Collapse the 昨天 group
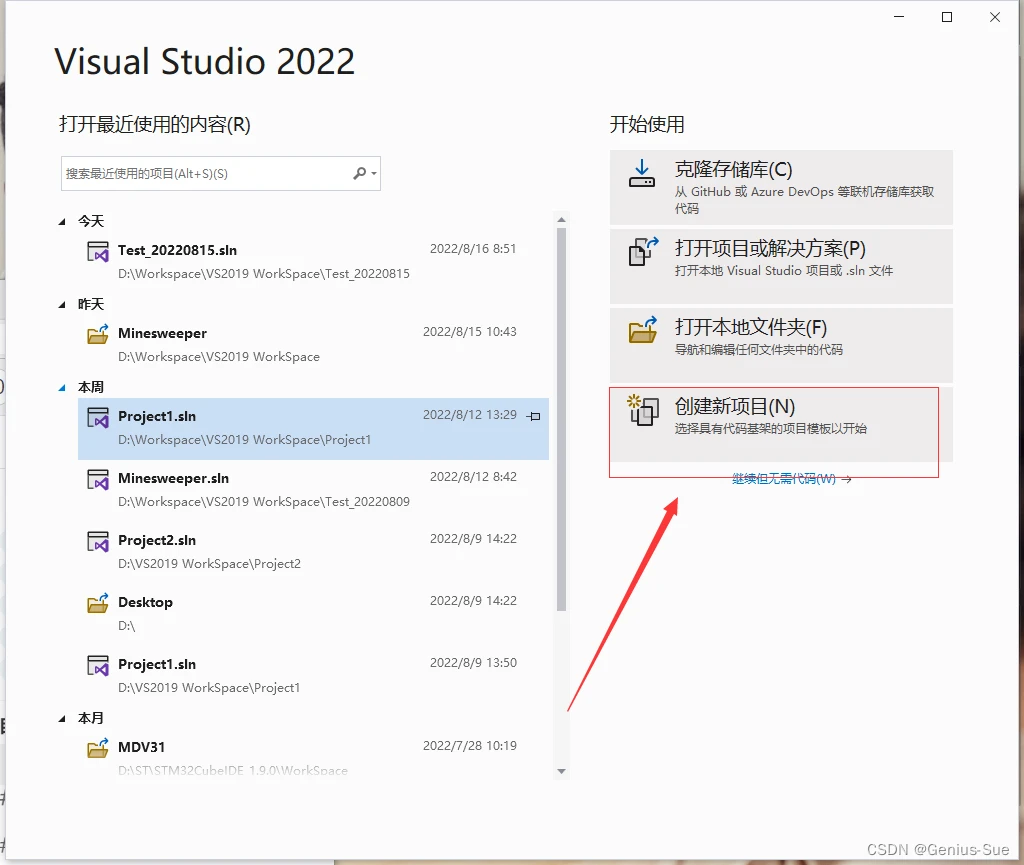1024x865 pixels. (62, 305)
